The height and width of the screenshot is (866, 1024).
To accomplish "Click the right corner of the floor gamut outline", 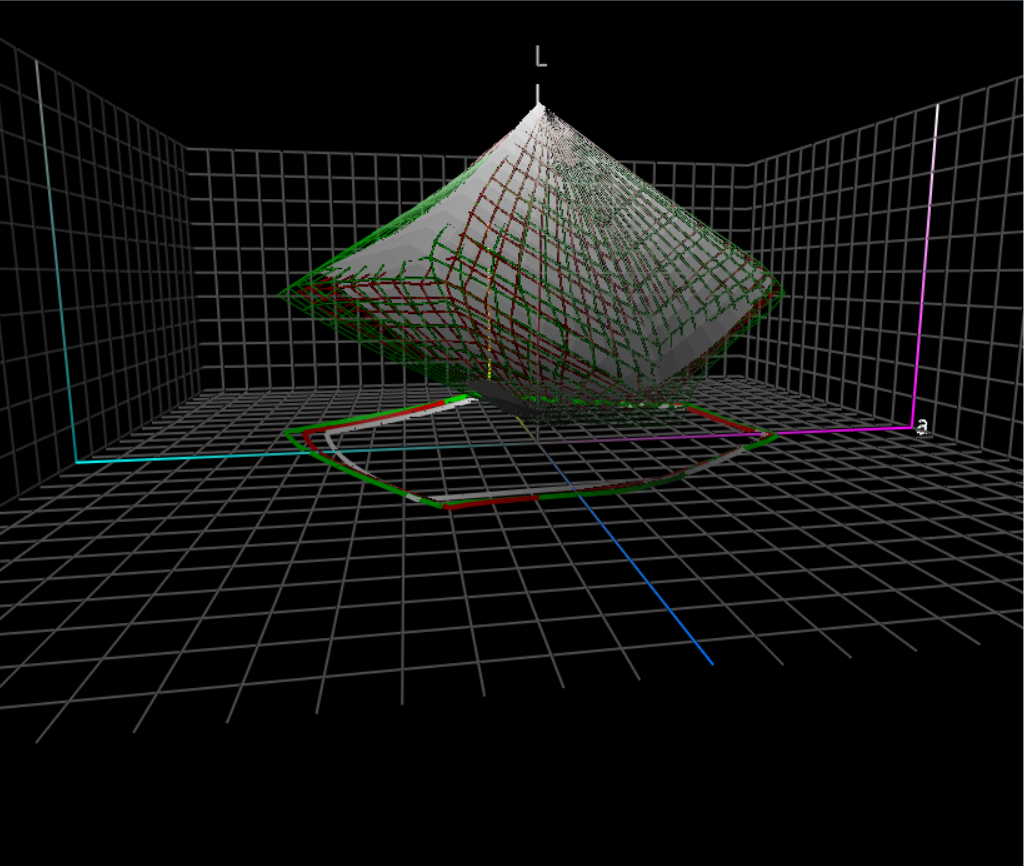I will [775, 436].
